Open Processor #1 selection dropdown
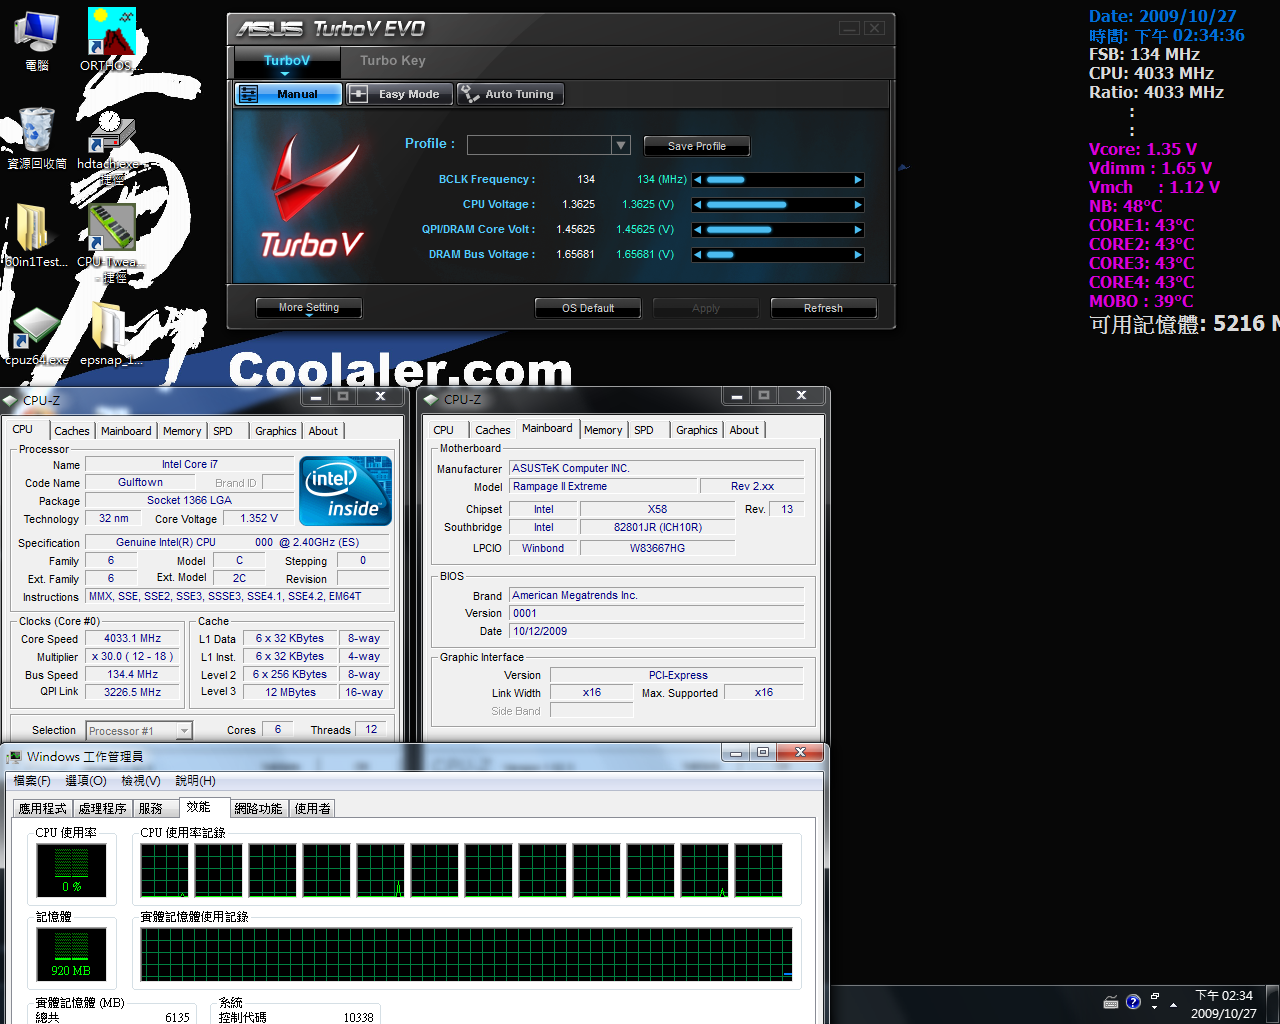The height and width of the screenshot is (1024, 1280). click(184, 731)
